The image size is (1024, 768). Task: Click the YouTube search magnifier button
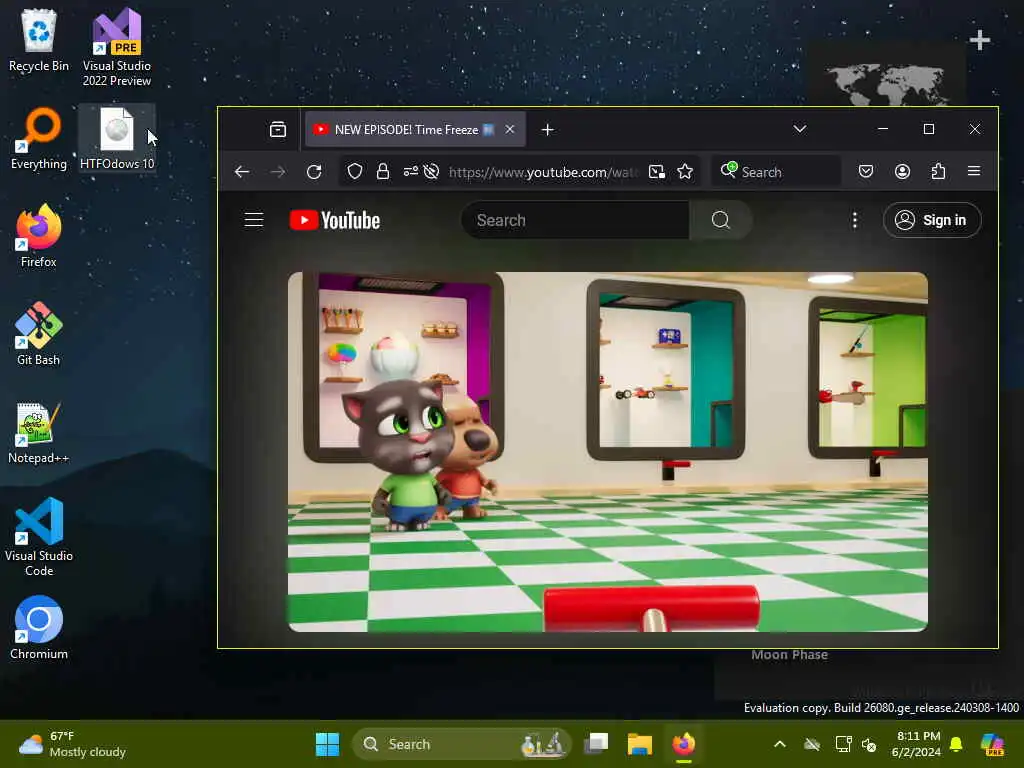(x=721, y=220)
